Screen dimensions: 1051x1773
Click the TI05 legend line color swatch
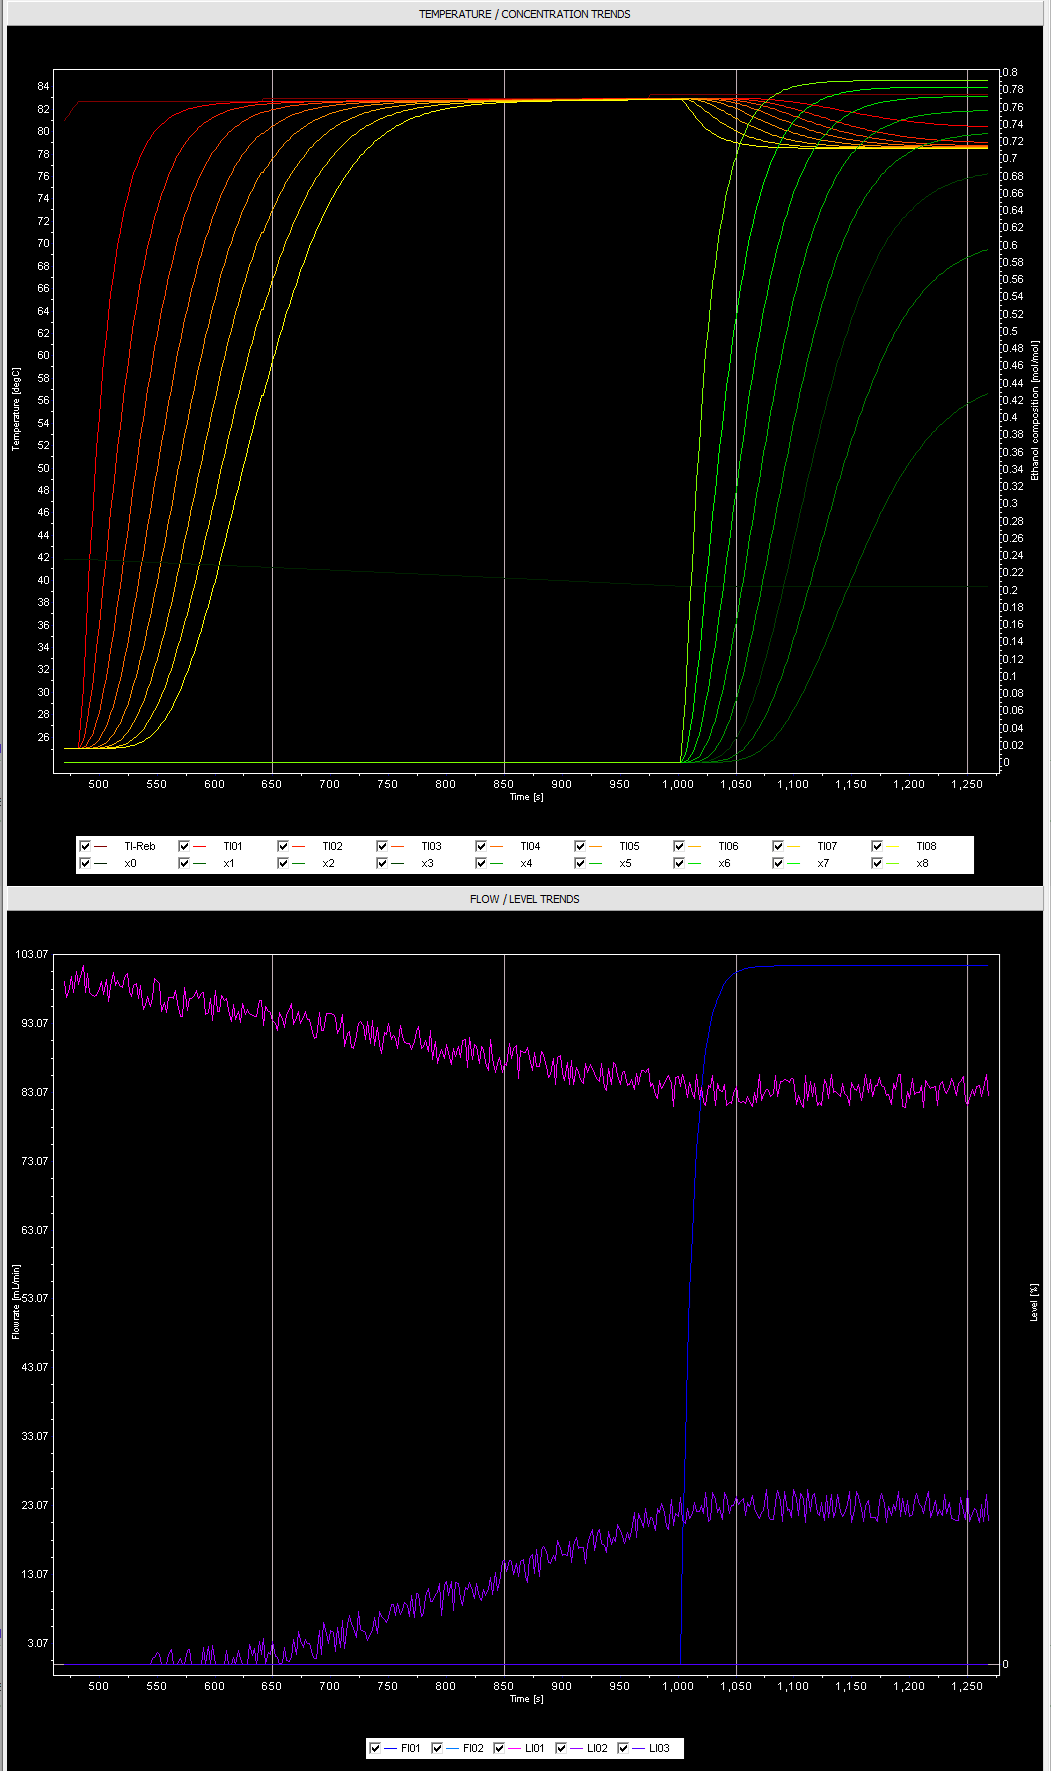pos(596,846)
